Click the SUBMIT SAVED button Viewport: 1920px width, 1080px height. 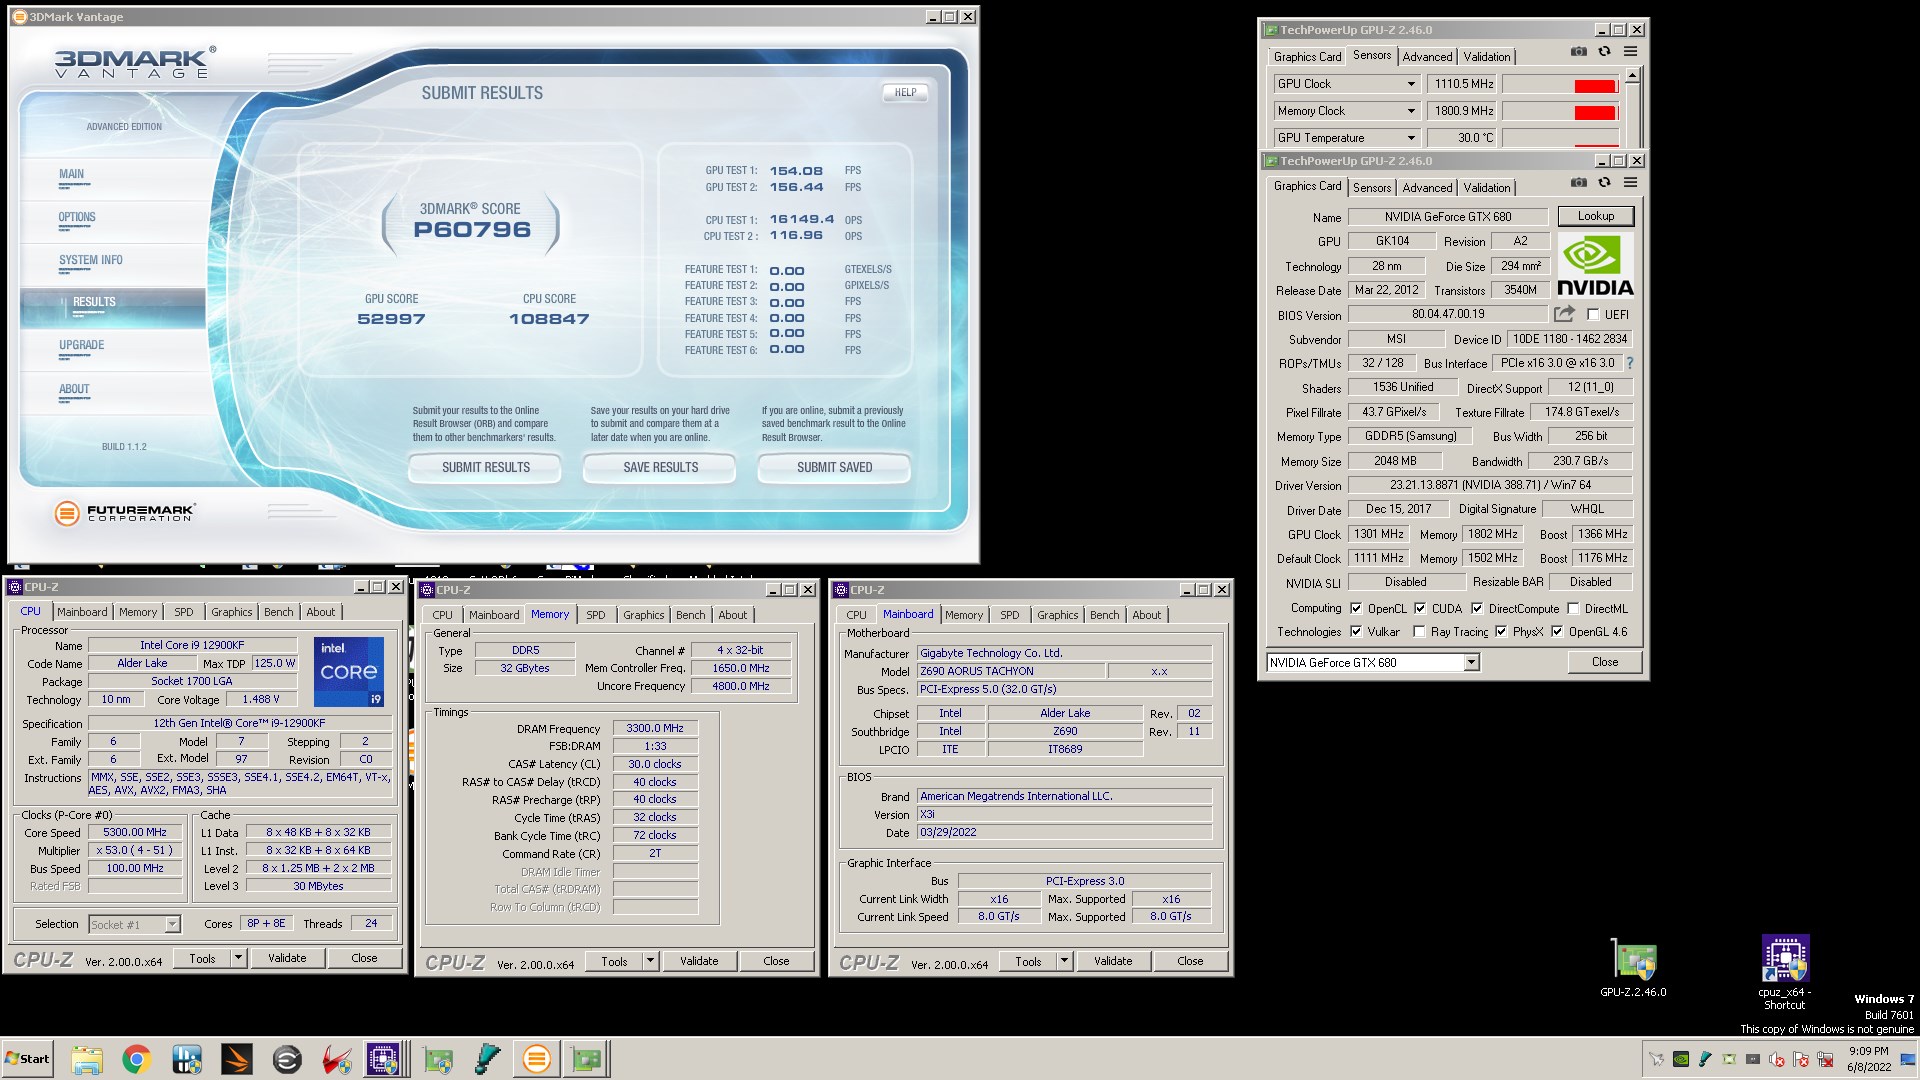pos(835,467)
